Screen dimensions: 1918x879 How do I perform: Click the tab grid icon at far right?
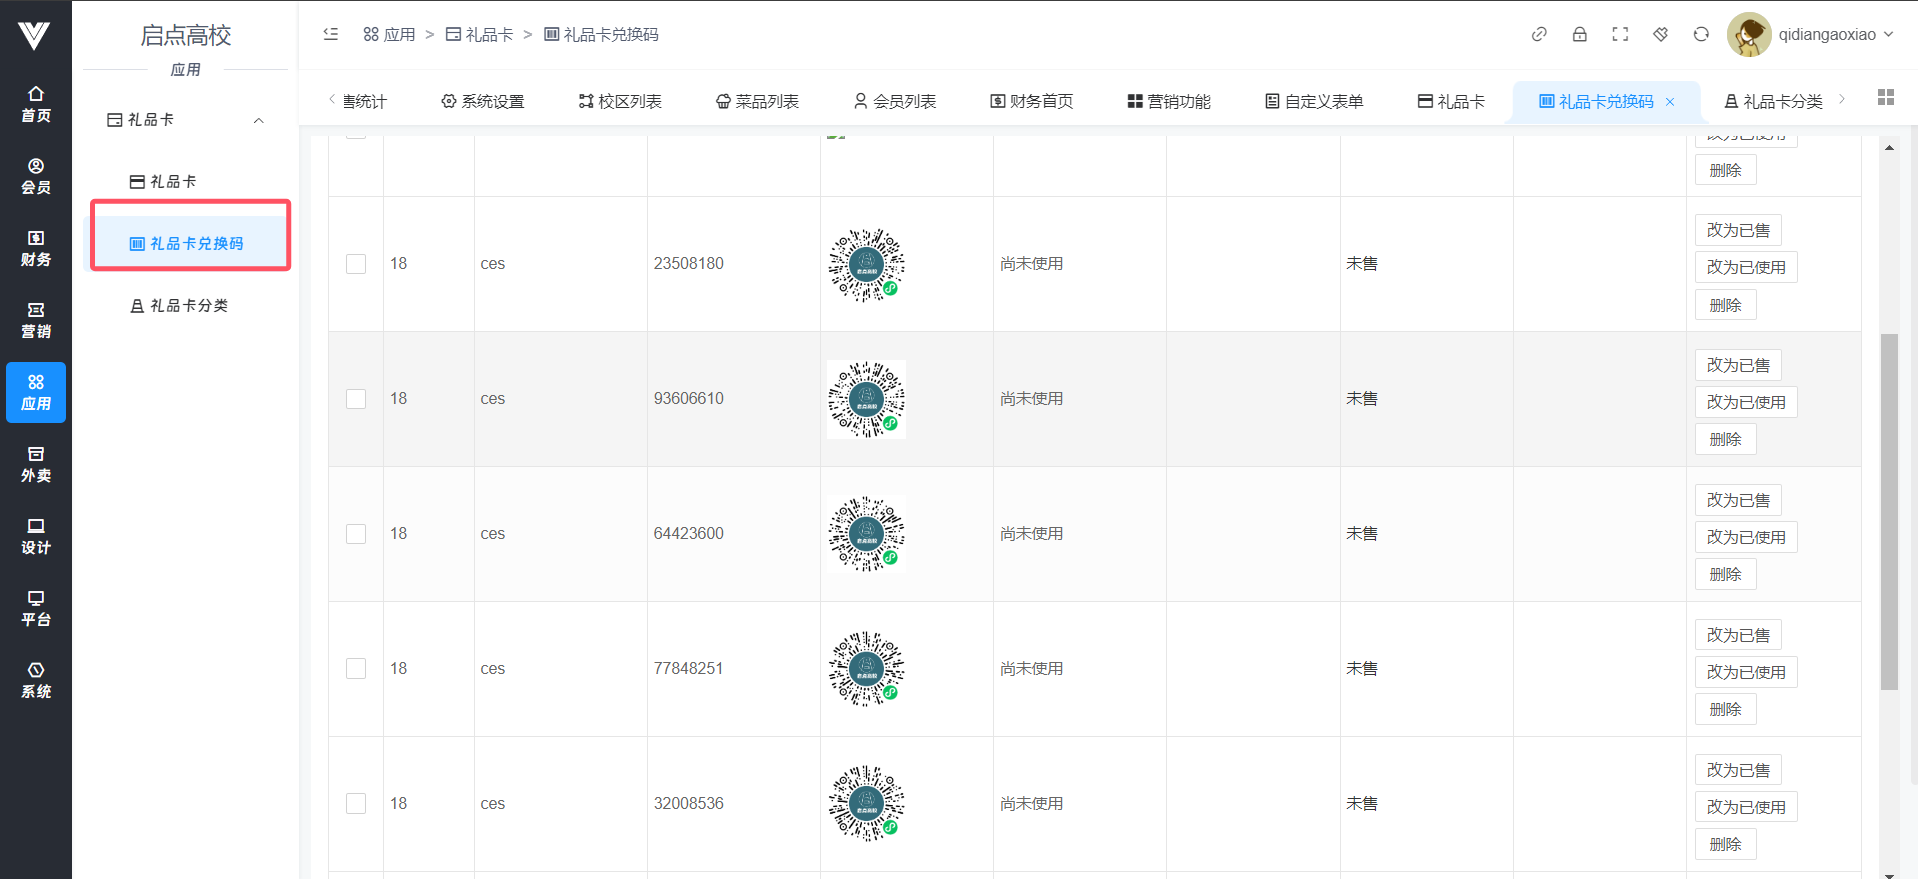pyautogui.click(x=1886, y=97)
